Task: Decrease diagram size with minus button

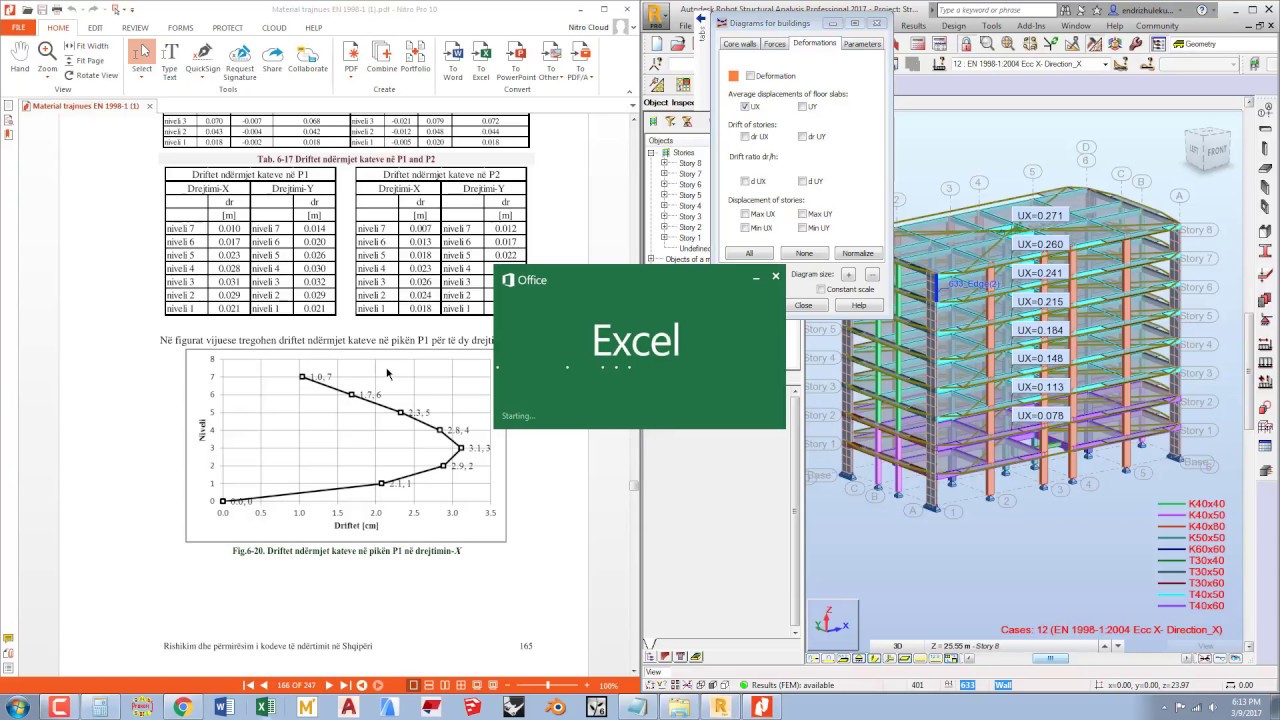Action: point(872,274)
